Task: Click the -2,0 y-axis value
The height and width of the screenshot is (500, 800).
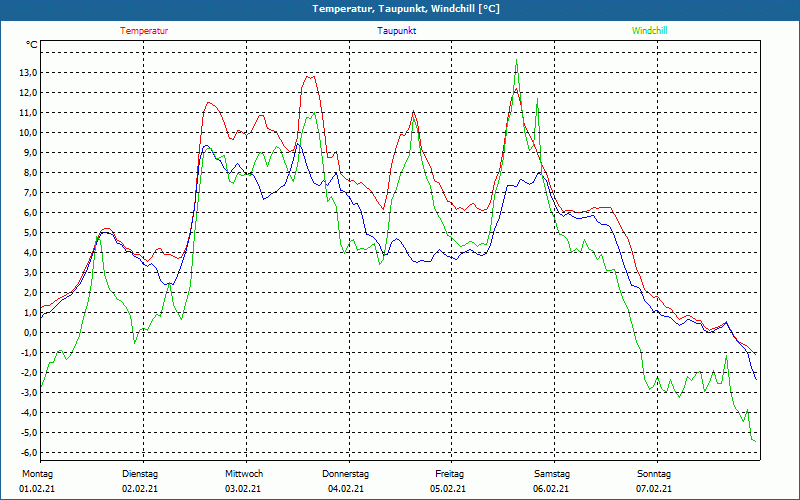Action: click(29, 373)
